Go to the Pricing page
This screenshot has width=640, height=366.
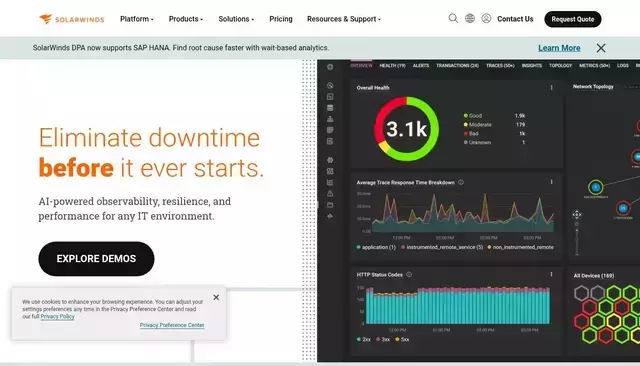point(281,19)
